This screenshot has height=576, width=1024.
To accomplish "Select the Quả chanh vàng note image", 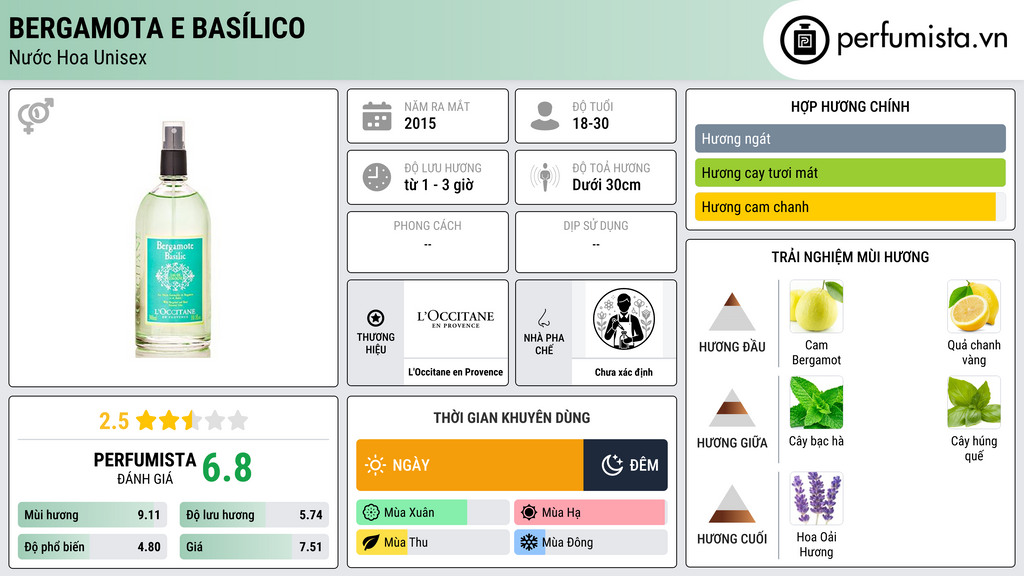I will click(974, 306).
